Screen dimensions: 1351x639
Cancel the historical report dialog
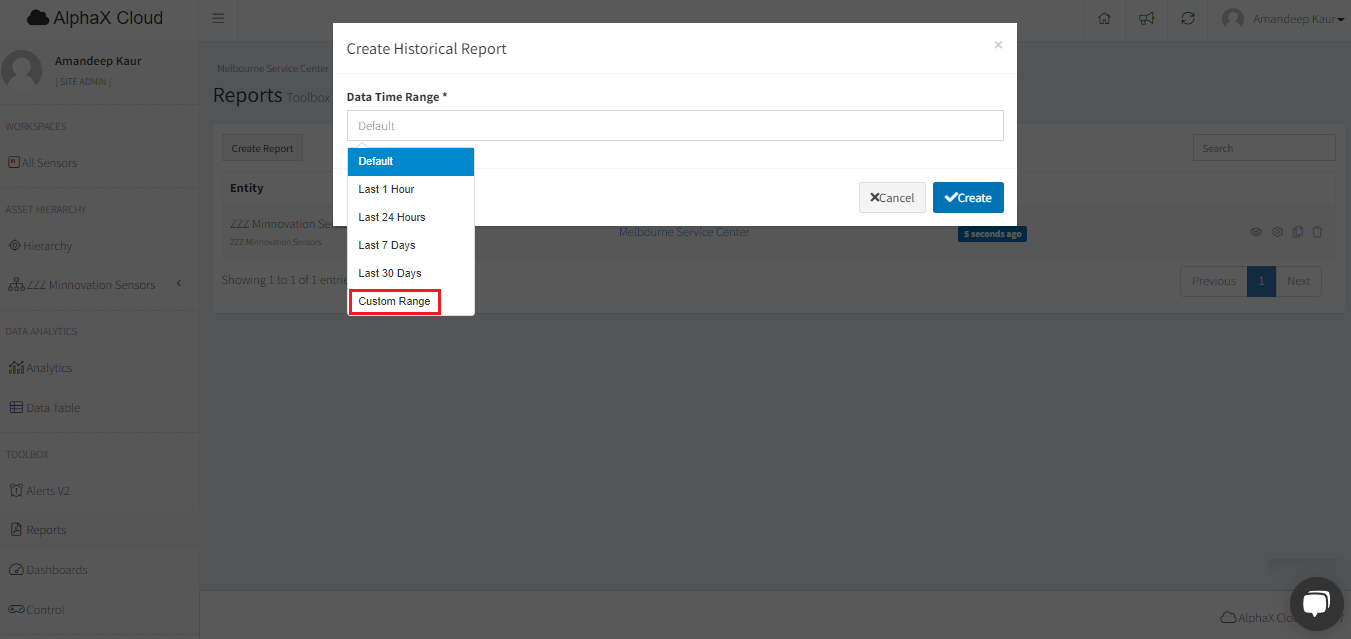[x=892, y=198]
